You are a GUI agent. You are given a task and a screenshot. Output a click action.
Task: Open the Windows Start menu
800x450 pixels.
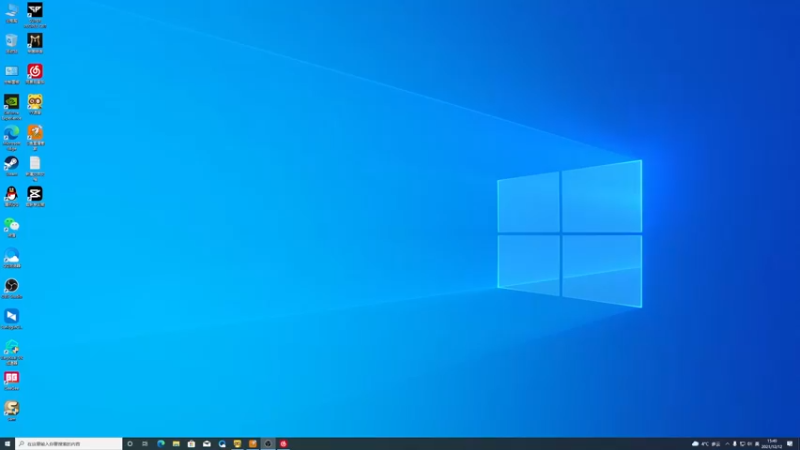7,444
